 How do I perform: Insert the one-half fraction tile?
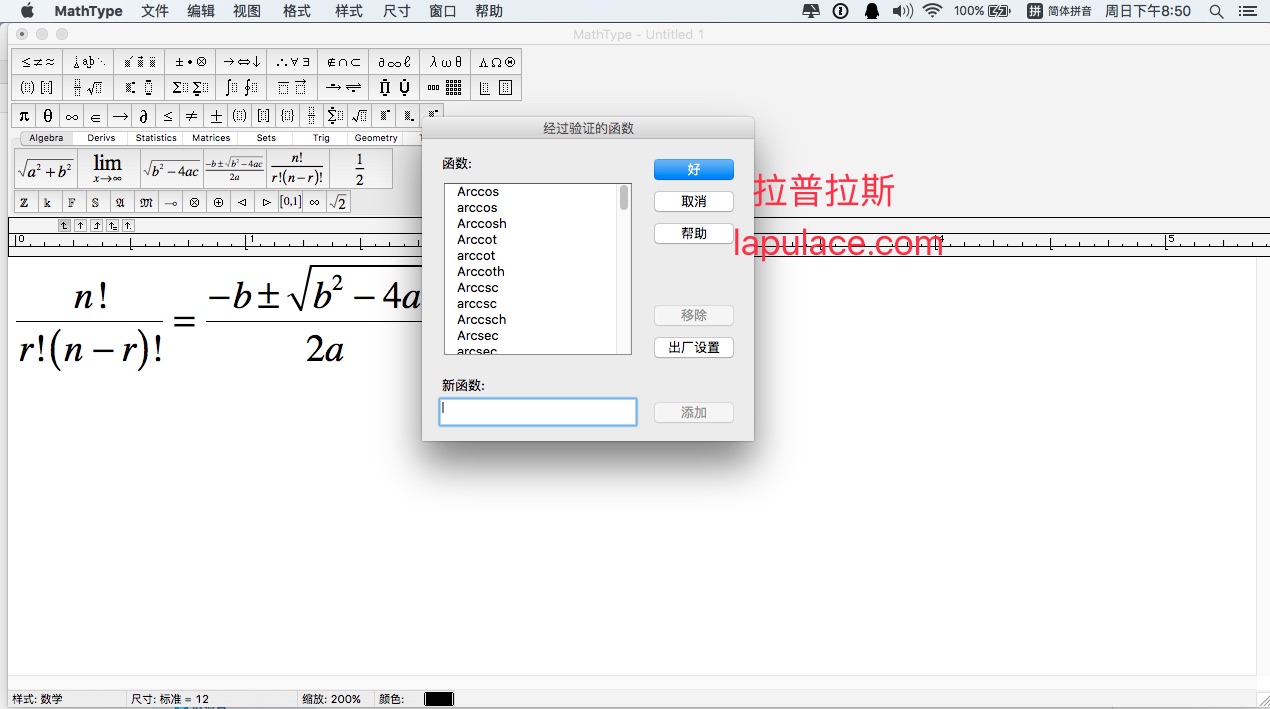coord(360,168)
